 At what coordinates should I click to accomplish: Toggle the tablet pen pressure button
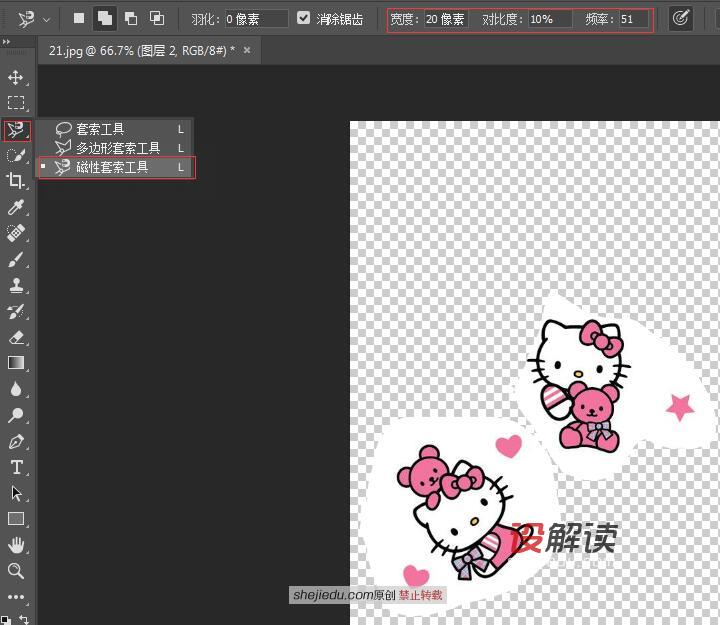point(680,19)
